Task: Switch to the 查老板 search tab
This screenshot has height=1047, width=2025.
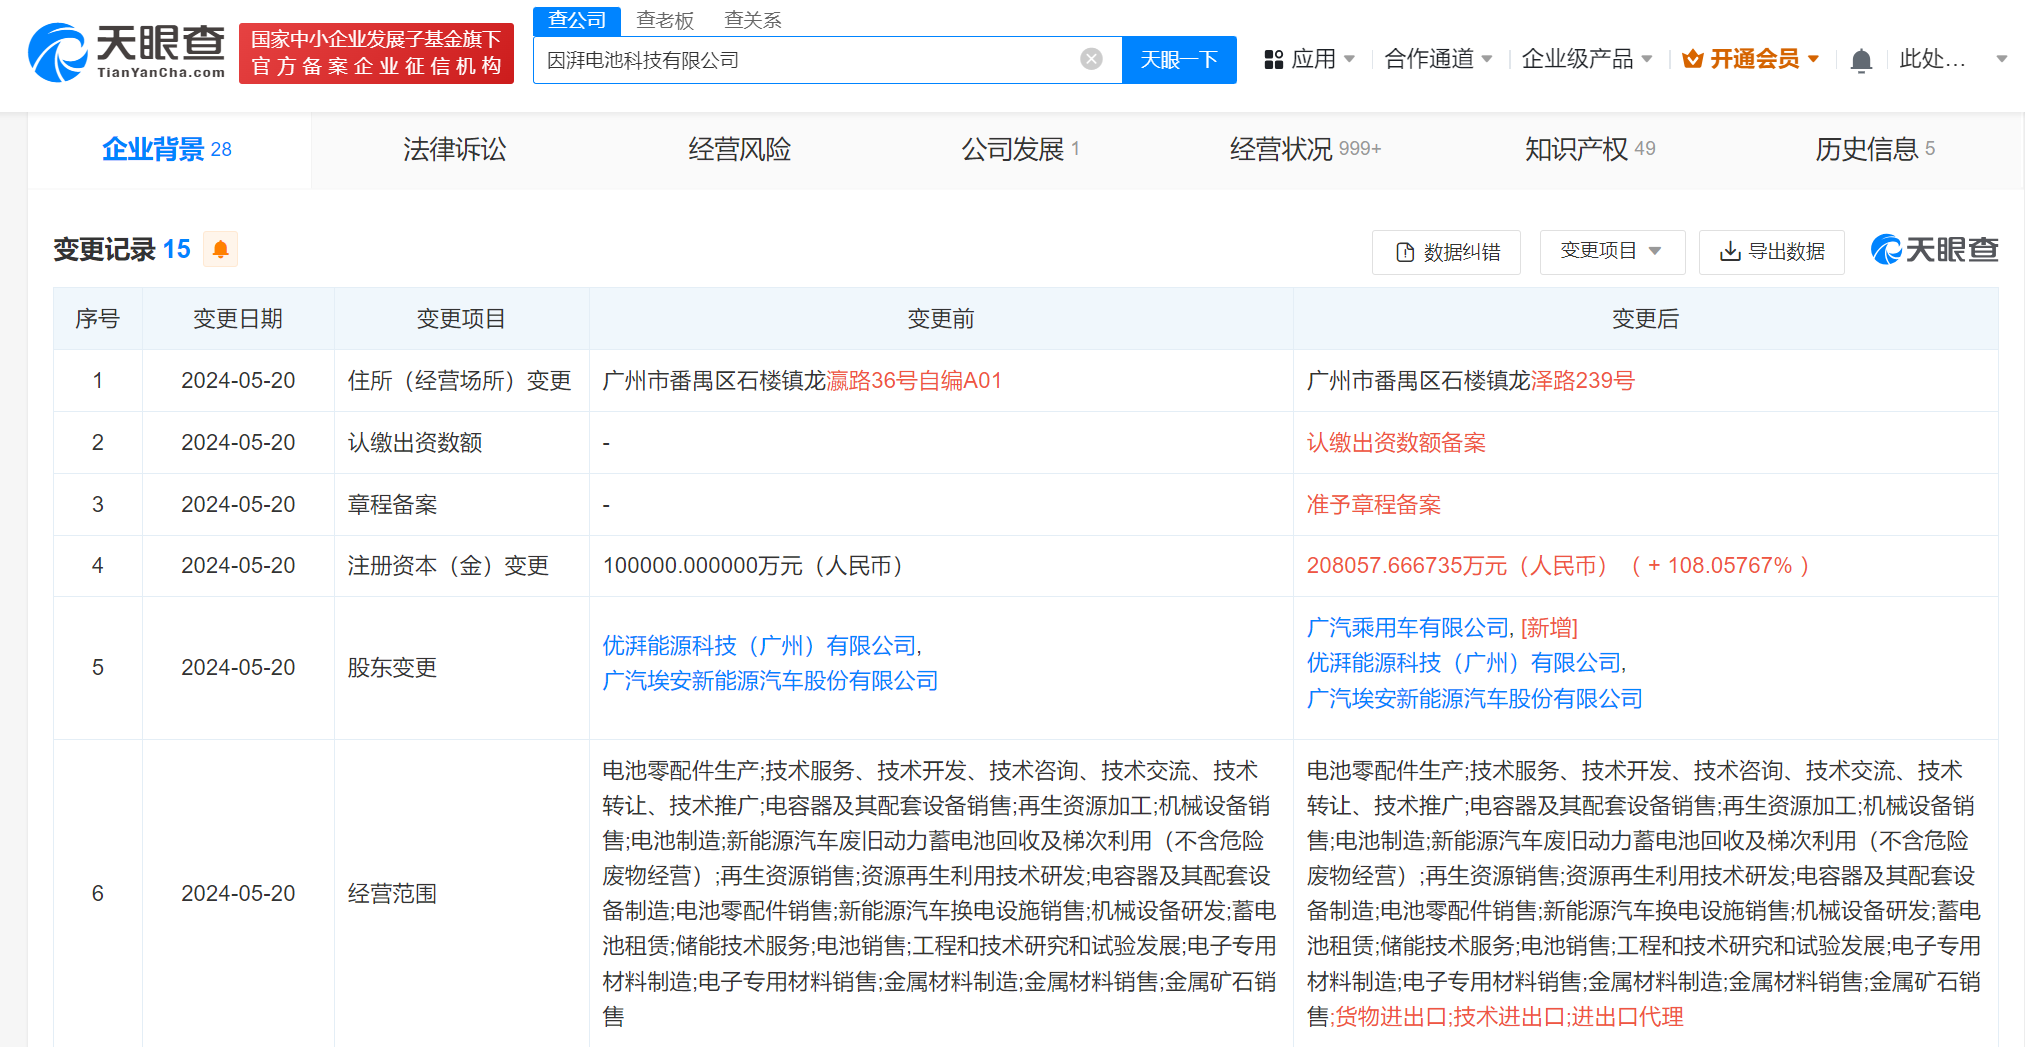Action: tap(664, 20)
